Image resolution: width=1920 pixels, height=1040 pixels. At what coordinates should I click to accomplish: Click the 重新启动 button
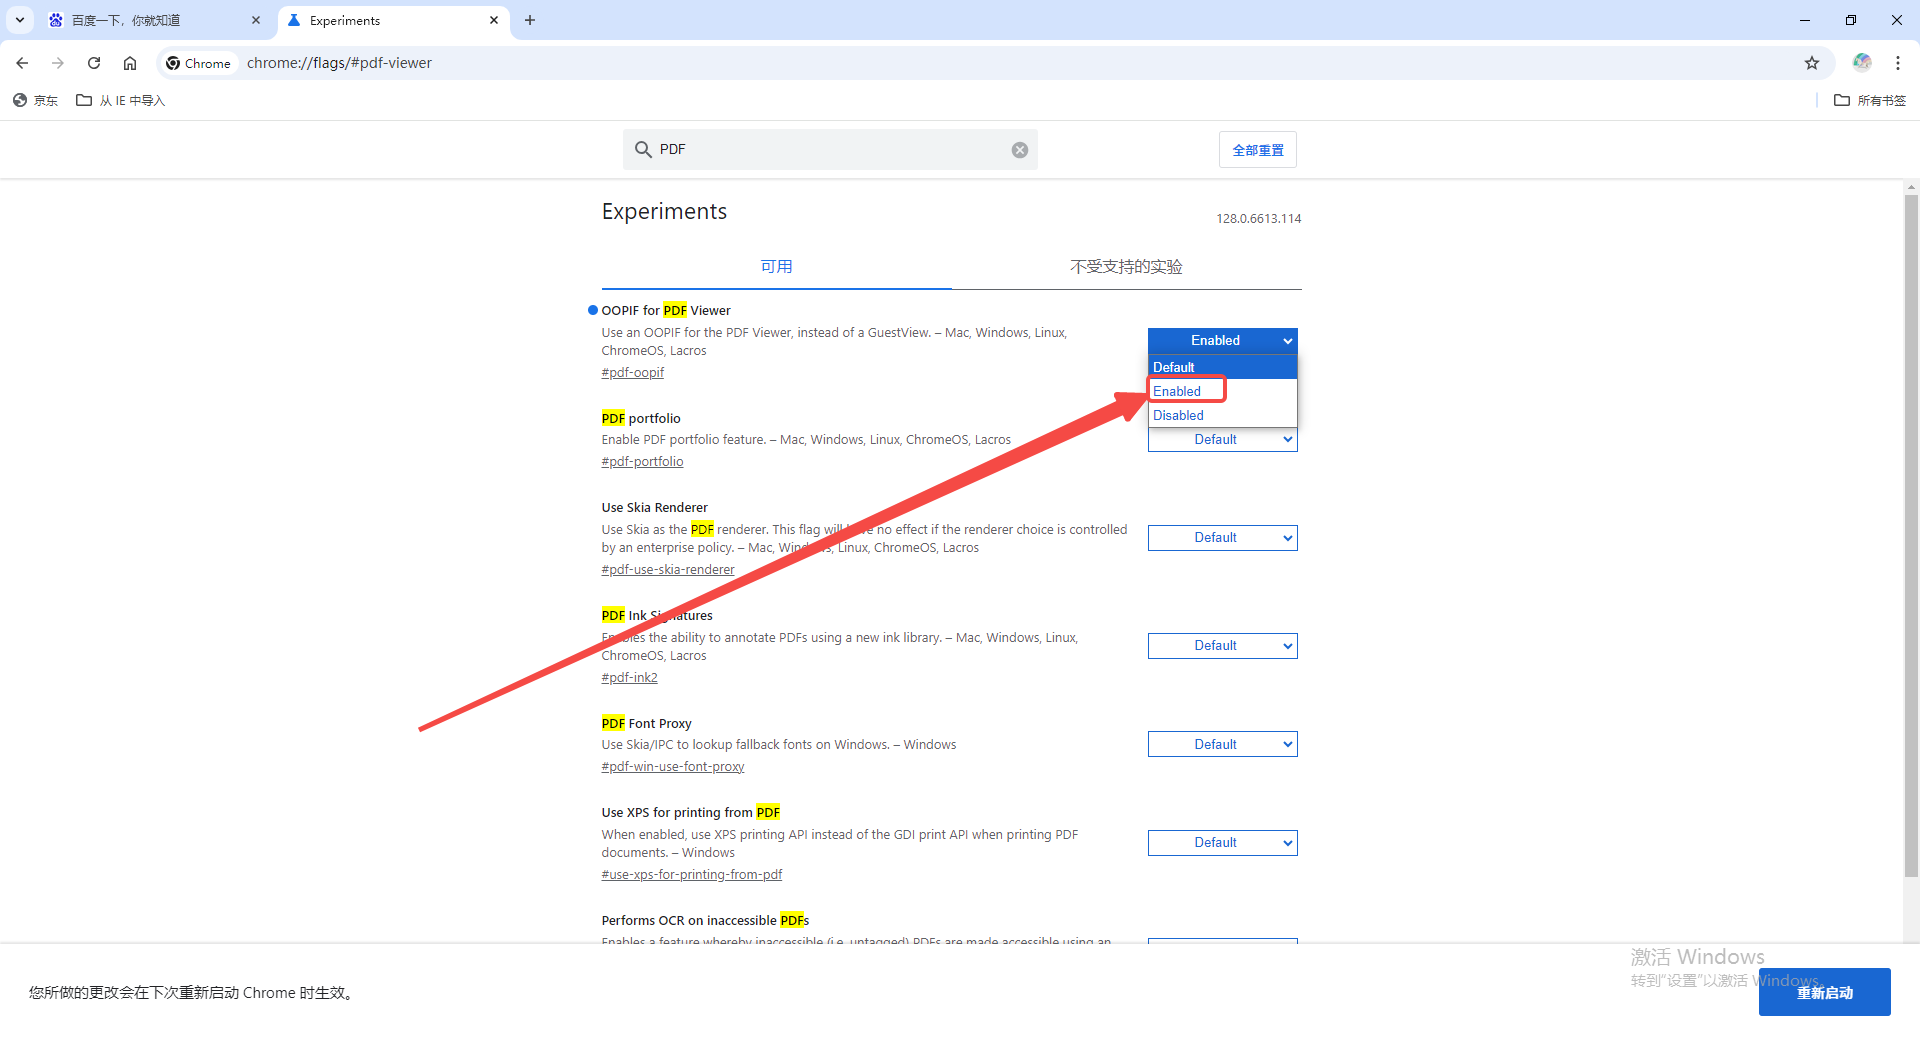(1824, 992)
